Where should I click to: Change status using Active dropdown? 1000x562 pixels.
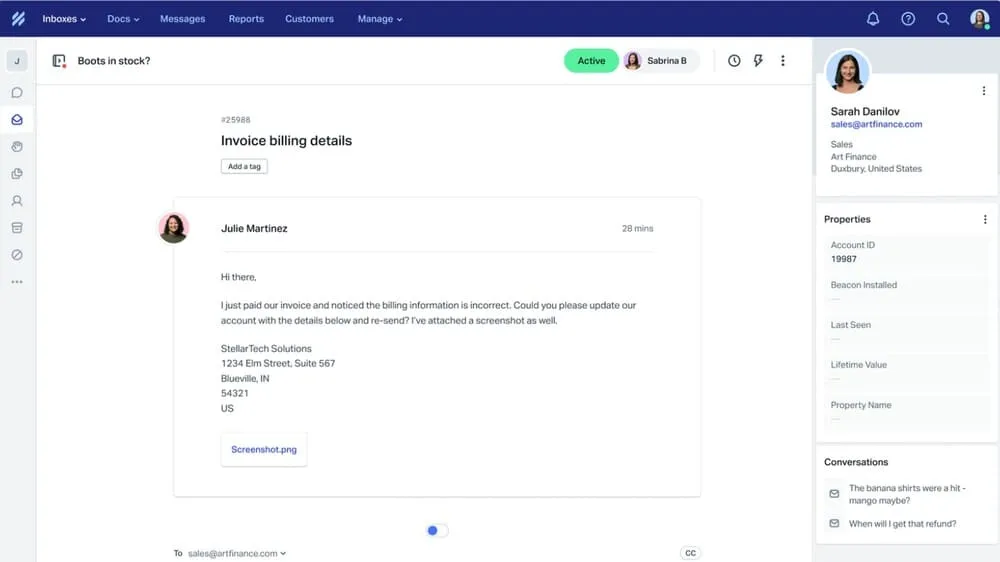(591, 61)
